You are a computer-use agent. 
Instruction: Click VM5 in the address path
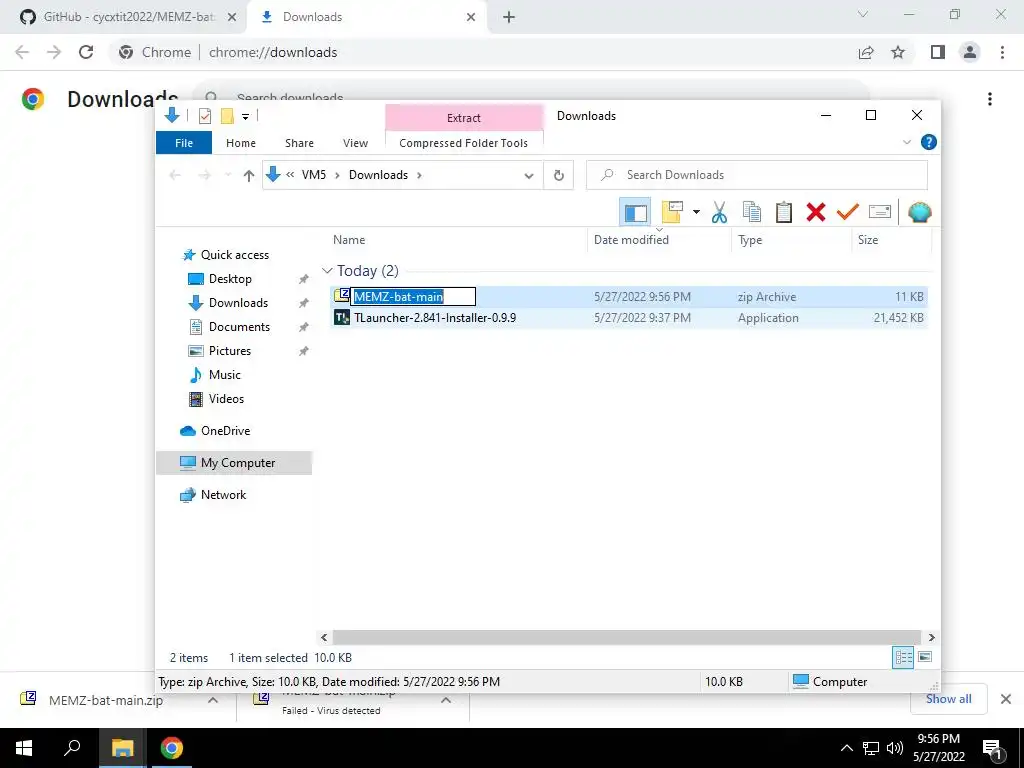313,175
